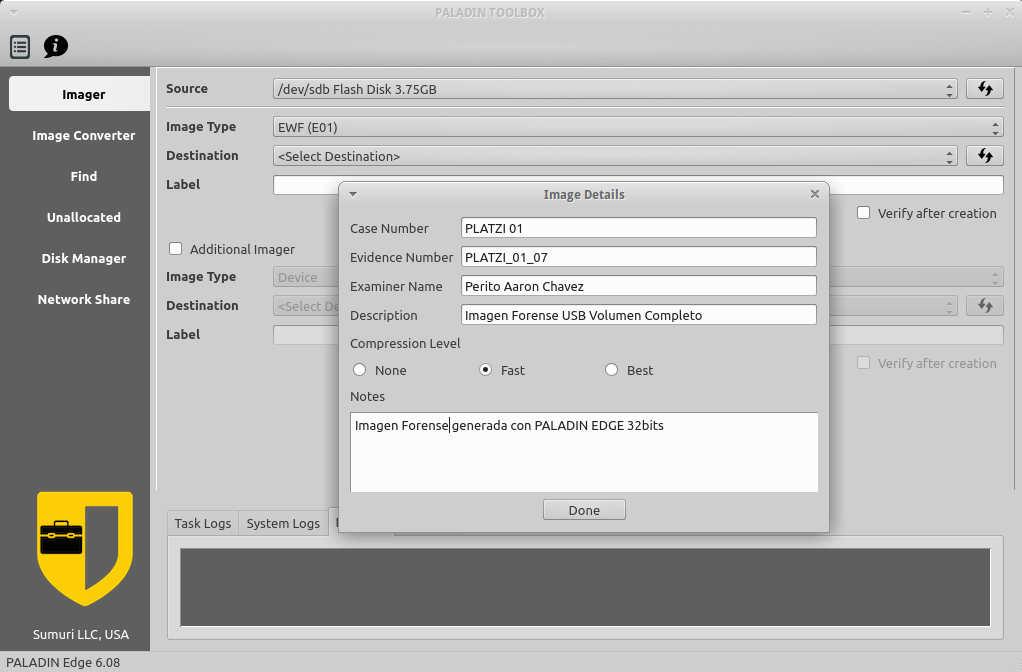Edit the Case Number field
The height and width of the screenshot is (672, 1022).
click(x=638, y=228)
